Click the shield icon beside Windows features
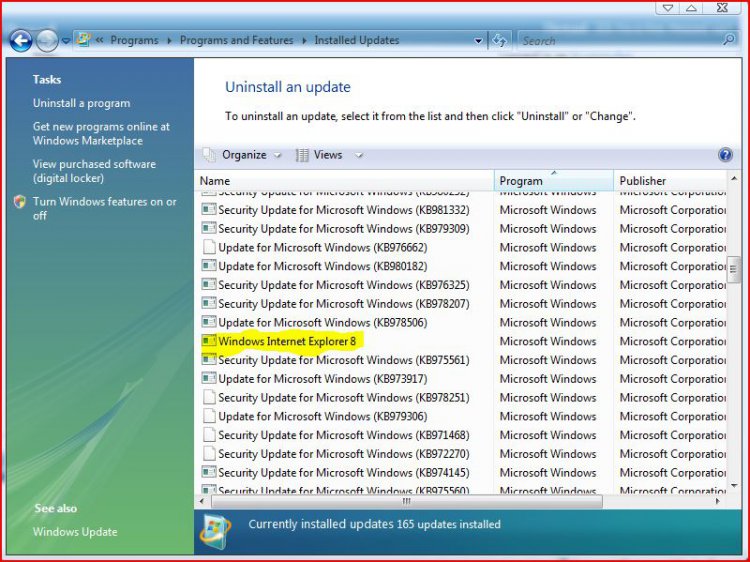 [19, 202]
